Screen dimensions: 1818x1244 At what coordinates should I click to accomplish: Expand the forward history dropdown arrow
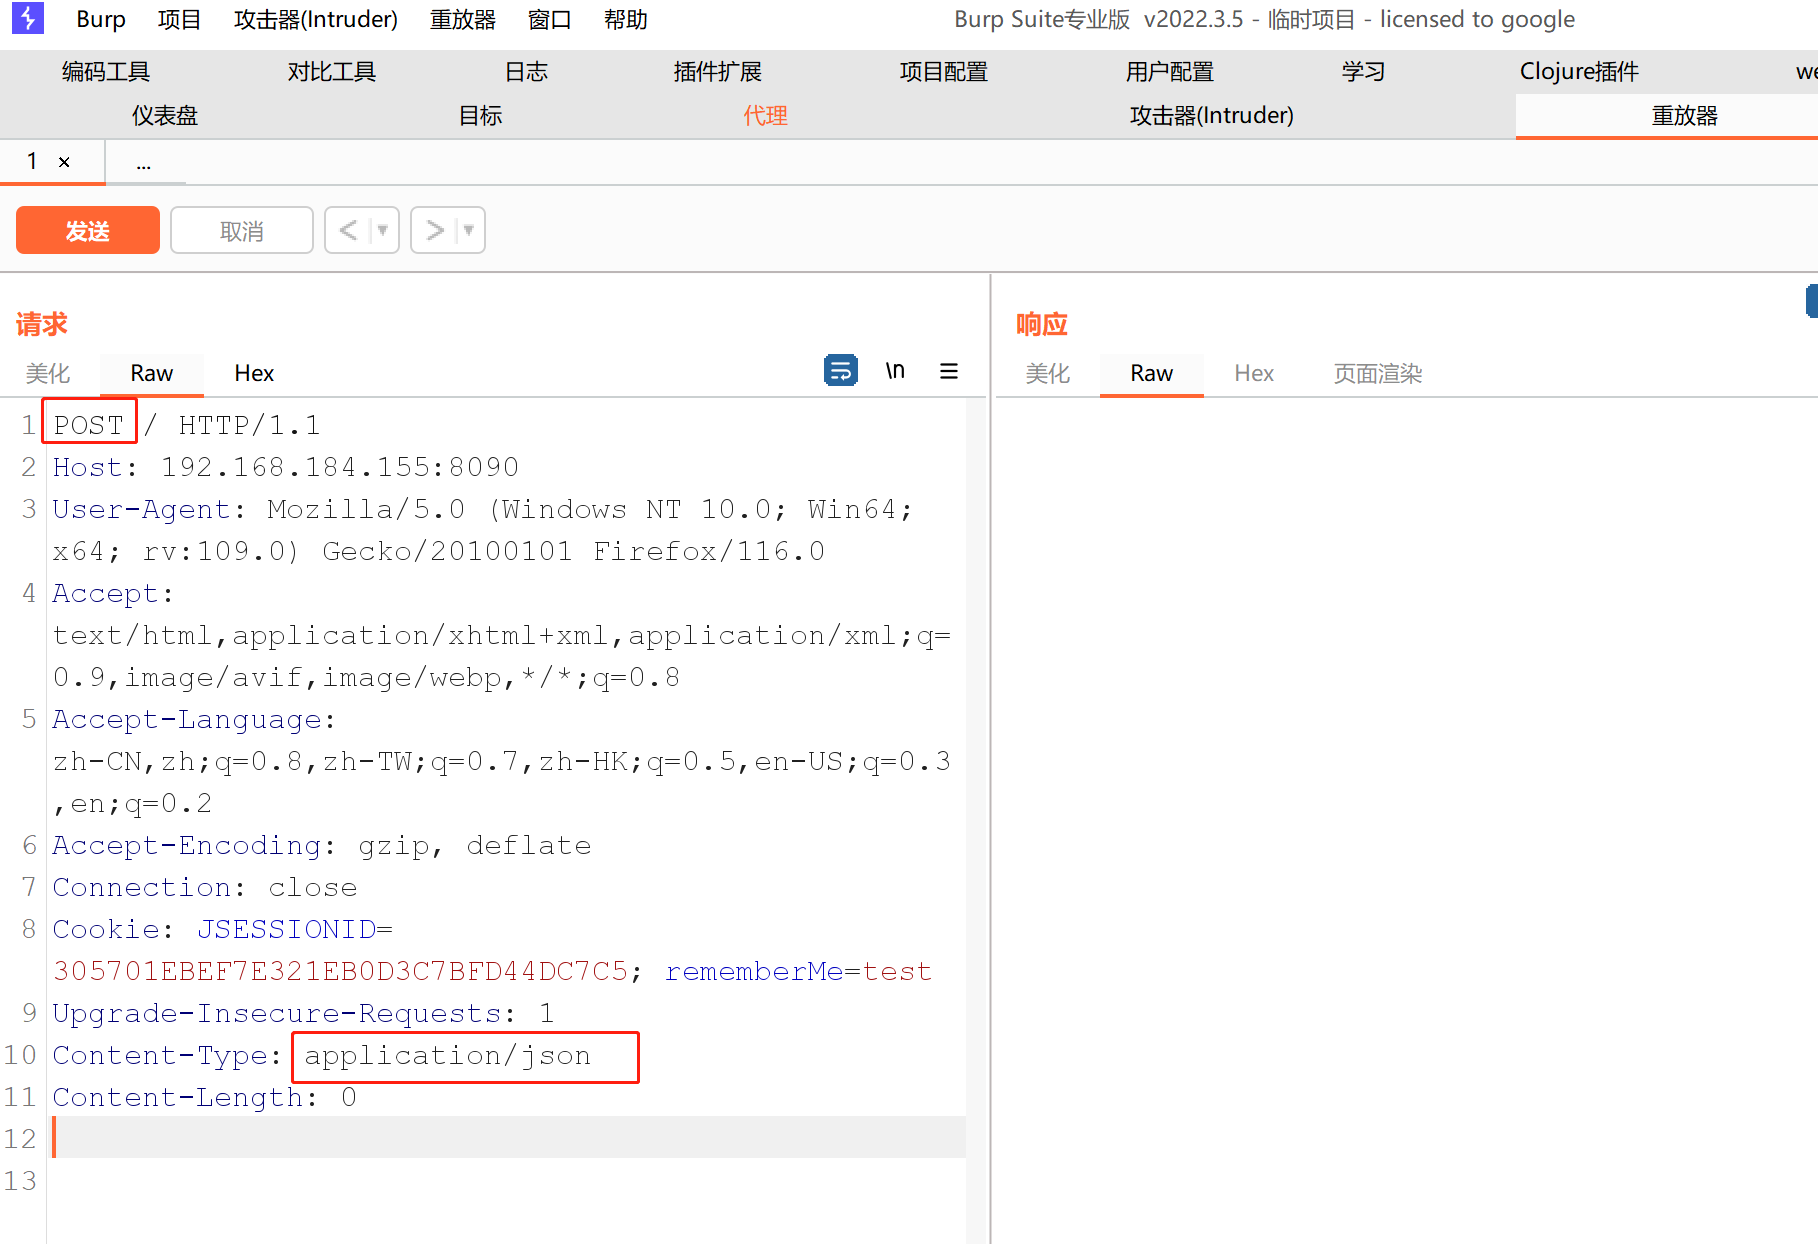468,230
